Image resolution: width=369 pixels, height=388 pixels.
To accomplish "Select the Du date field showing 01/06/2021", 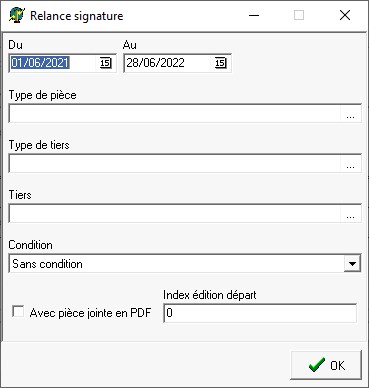I will [54, 63].
